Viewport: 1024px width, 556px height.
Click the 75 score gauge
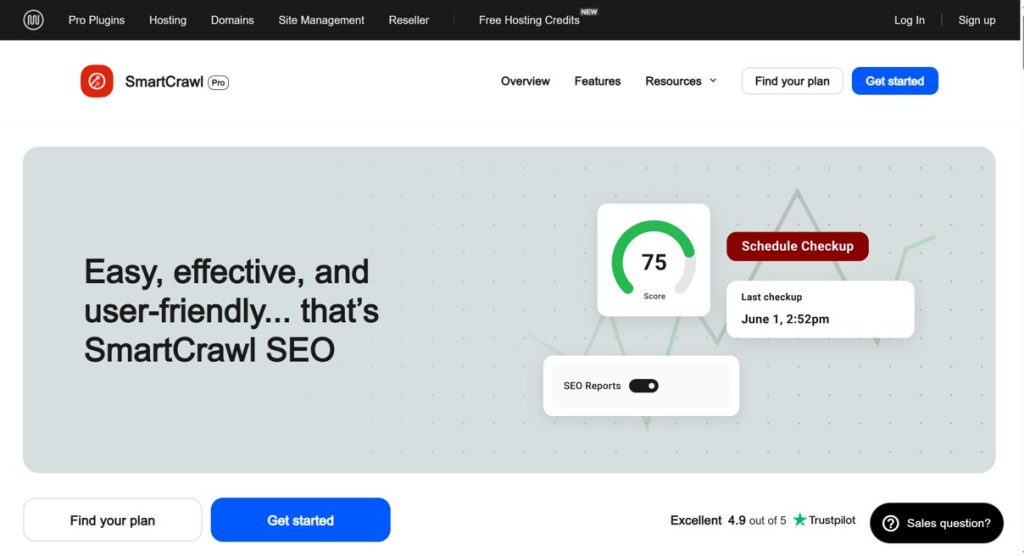tap(653, 260)
